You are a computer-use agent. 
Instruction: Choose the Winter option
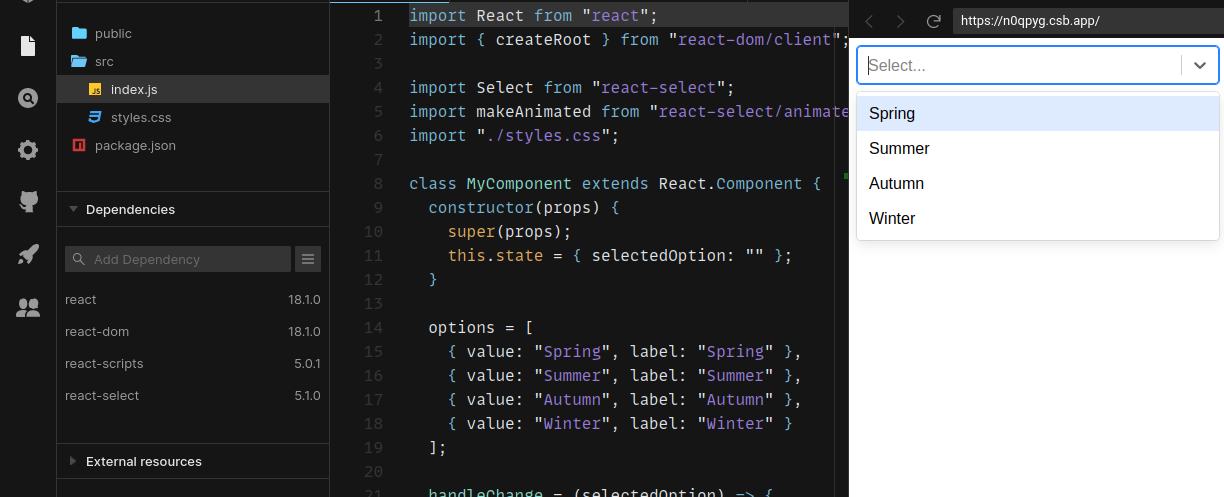click(1038, 218)
